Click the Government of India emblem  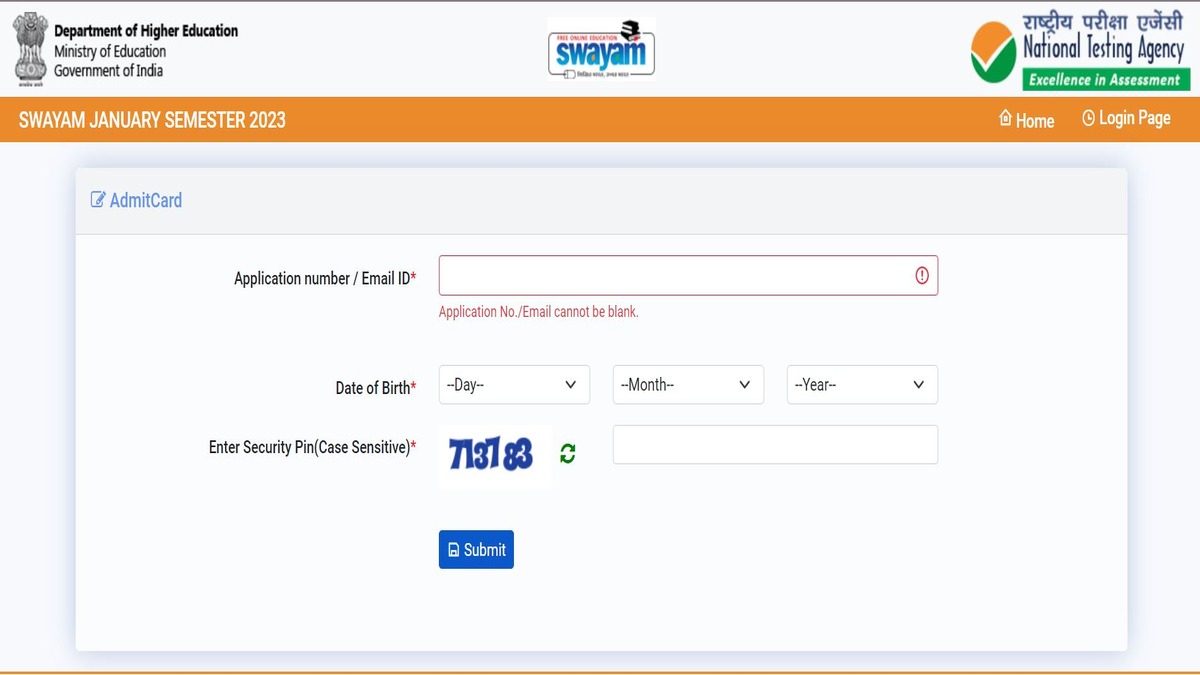click(30, 47)
